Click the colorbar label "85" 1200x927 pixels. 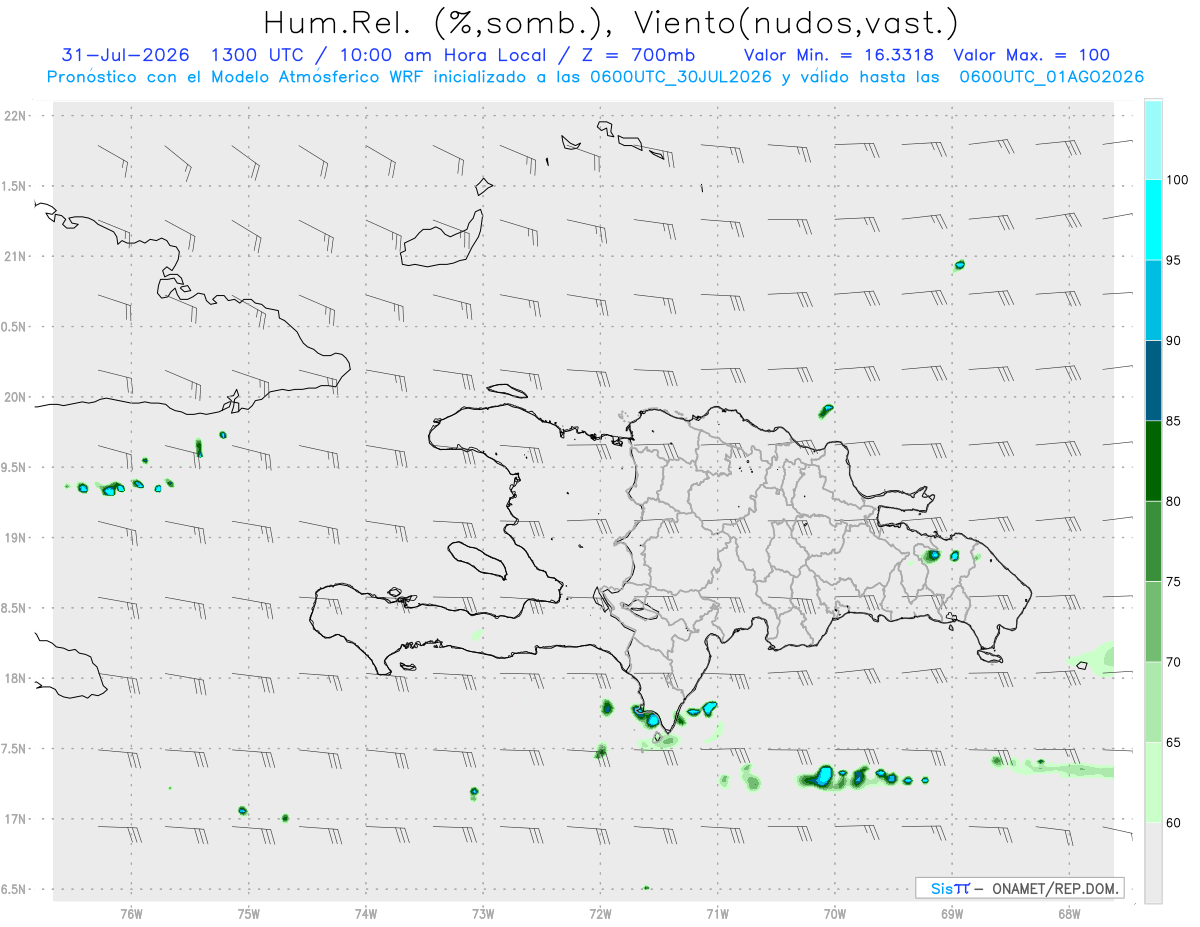point(1174,421)
